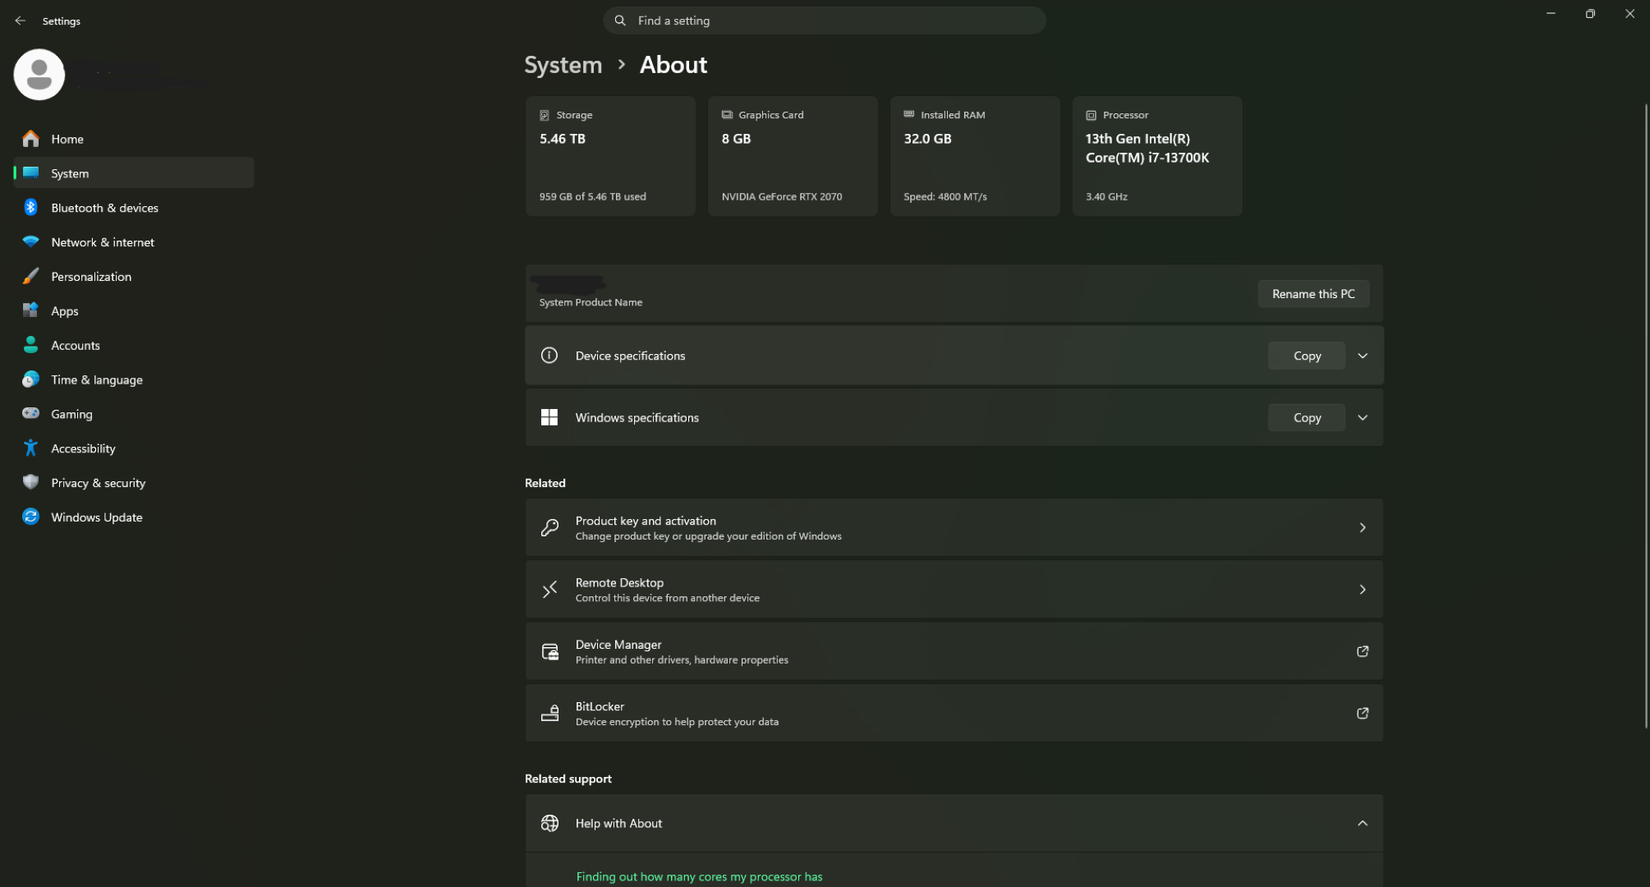Click the Apps sidebar icon
The width and height of the screenshot is (1650, 887).
point(31,310)
